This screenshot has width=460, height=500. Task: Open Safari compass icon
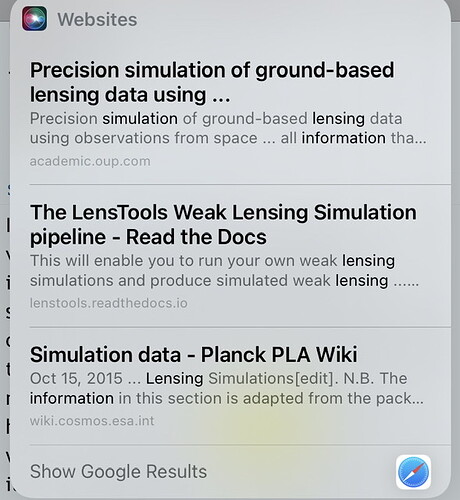[413, 472]
